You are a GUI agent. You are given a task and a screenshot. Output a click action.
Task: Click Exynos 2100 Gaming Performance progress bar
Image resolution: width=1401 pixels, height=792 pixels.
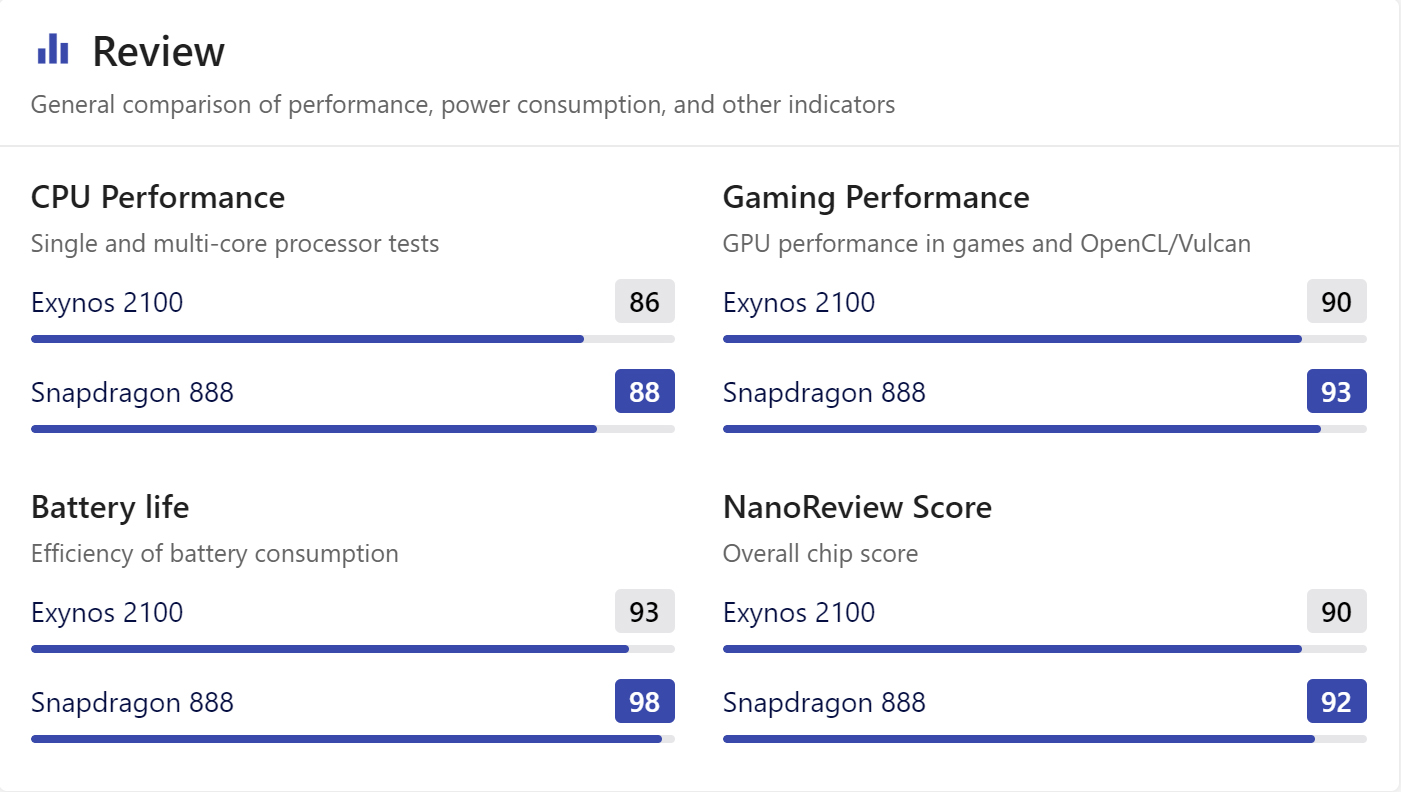(1045, 339)
